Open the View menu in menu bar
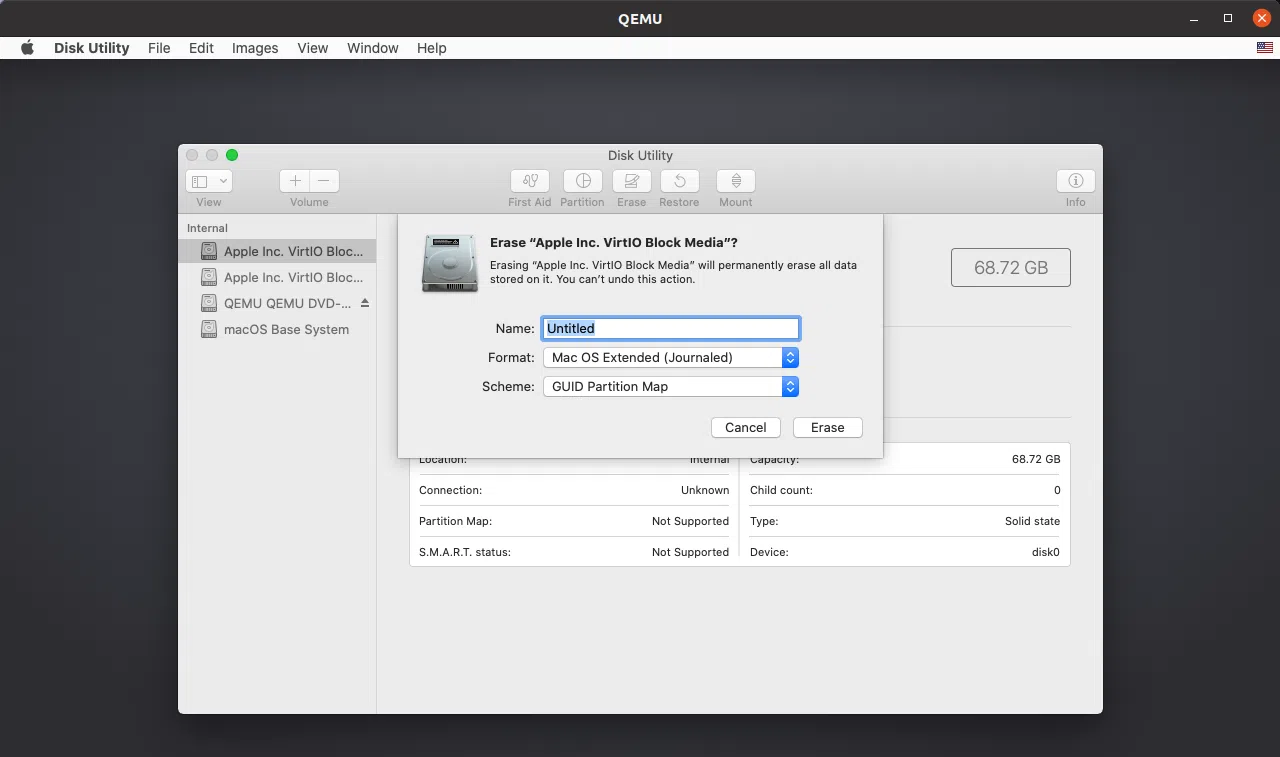 [x=312, y=48]
